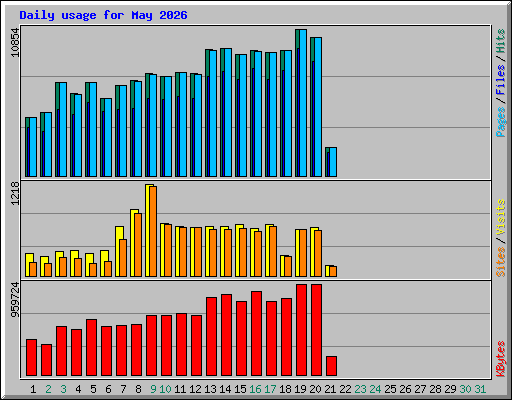Click the 'Visits' legend label

pos(501,217)
